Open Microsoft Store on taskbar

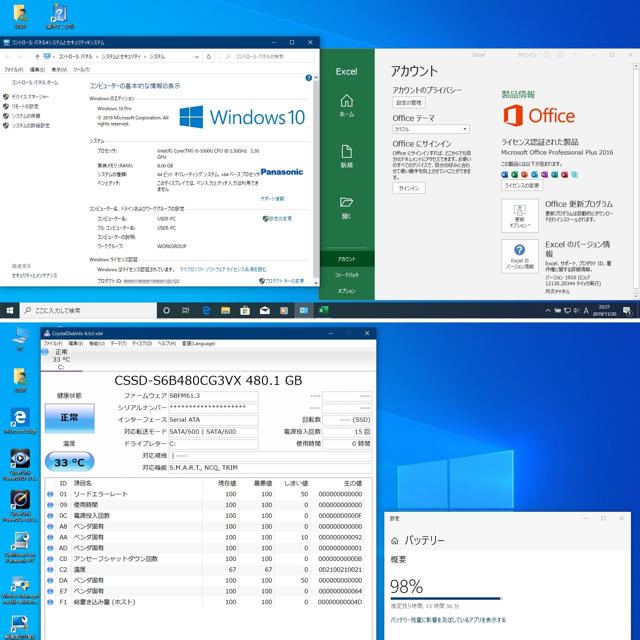[245, 311]
